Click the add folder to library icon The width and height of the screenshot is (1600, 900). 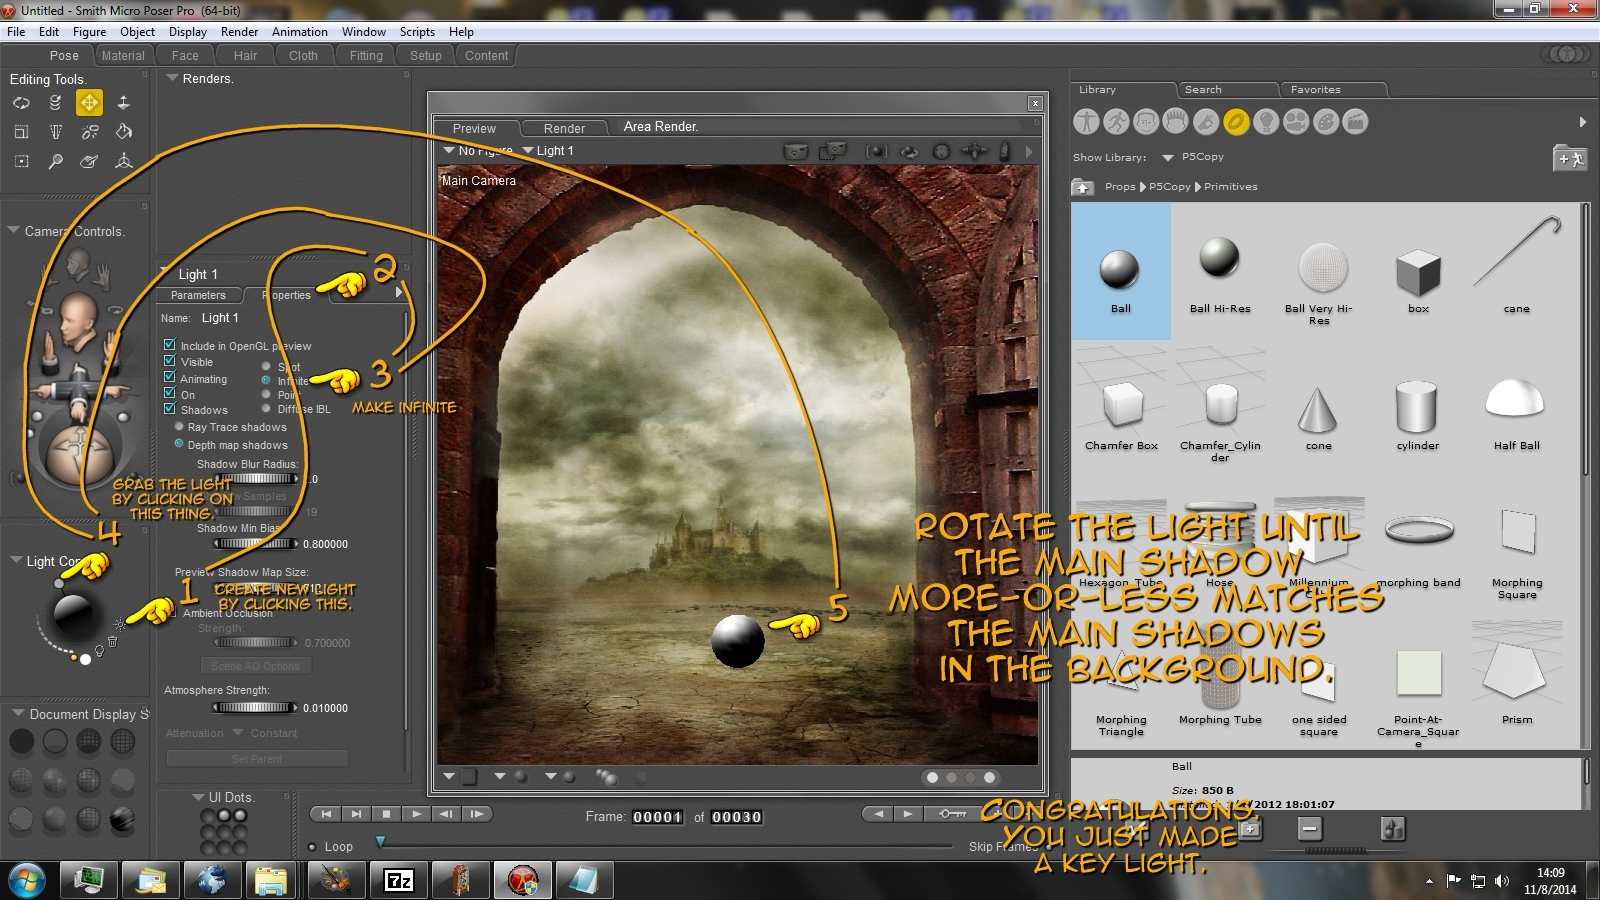coord(1570,158)
